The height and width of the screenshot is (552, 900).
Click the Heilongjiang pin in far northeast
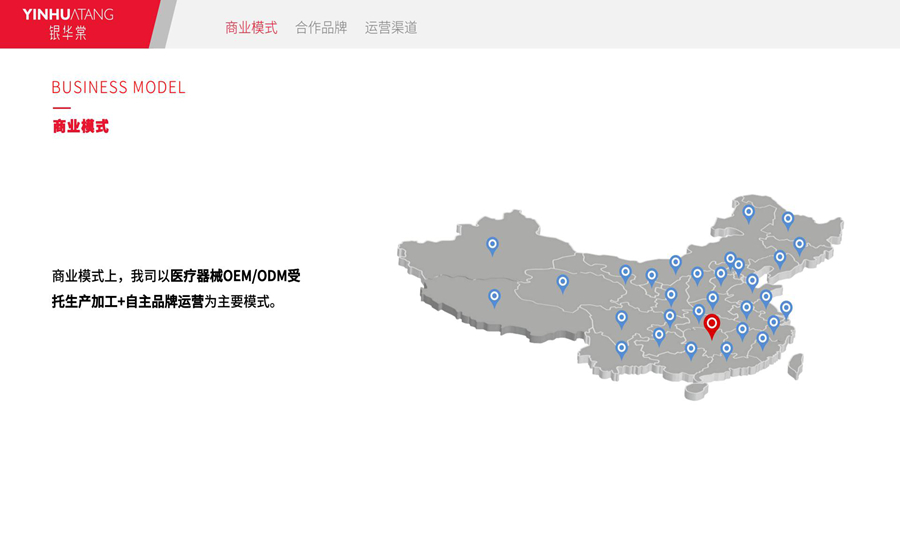pyautogui.click(x=788, y=219)
